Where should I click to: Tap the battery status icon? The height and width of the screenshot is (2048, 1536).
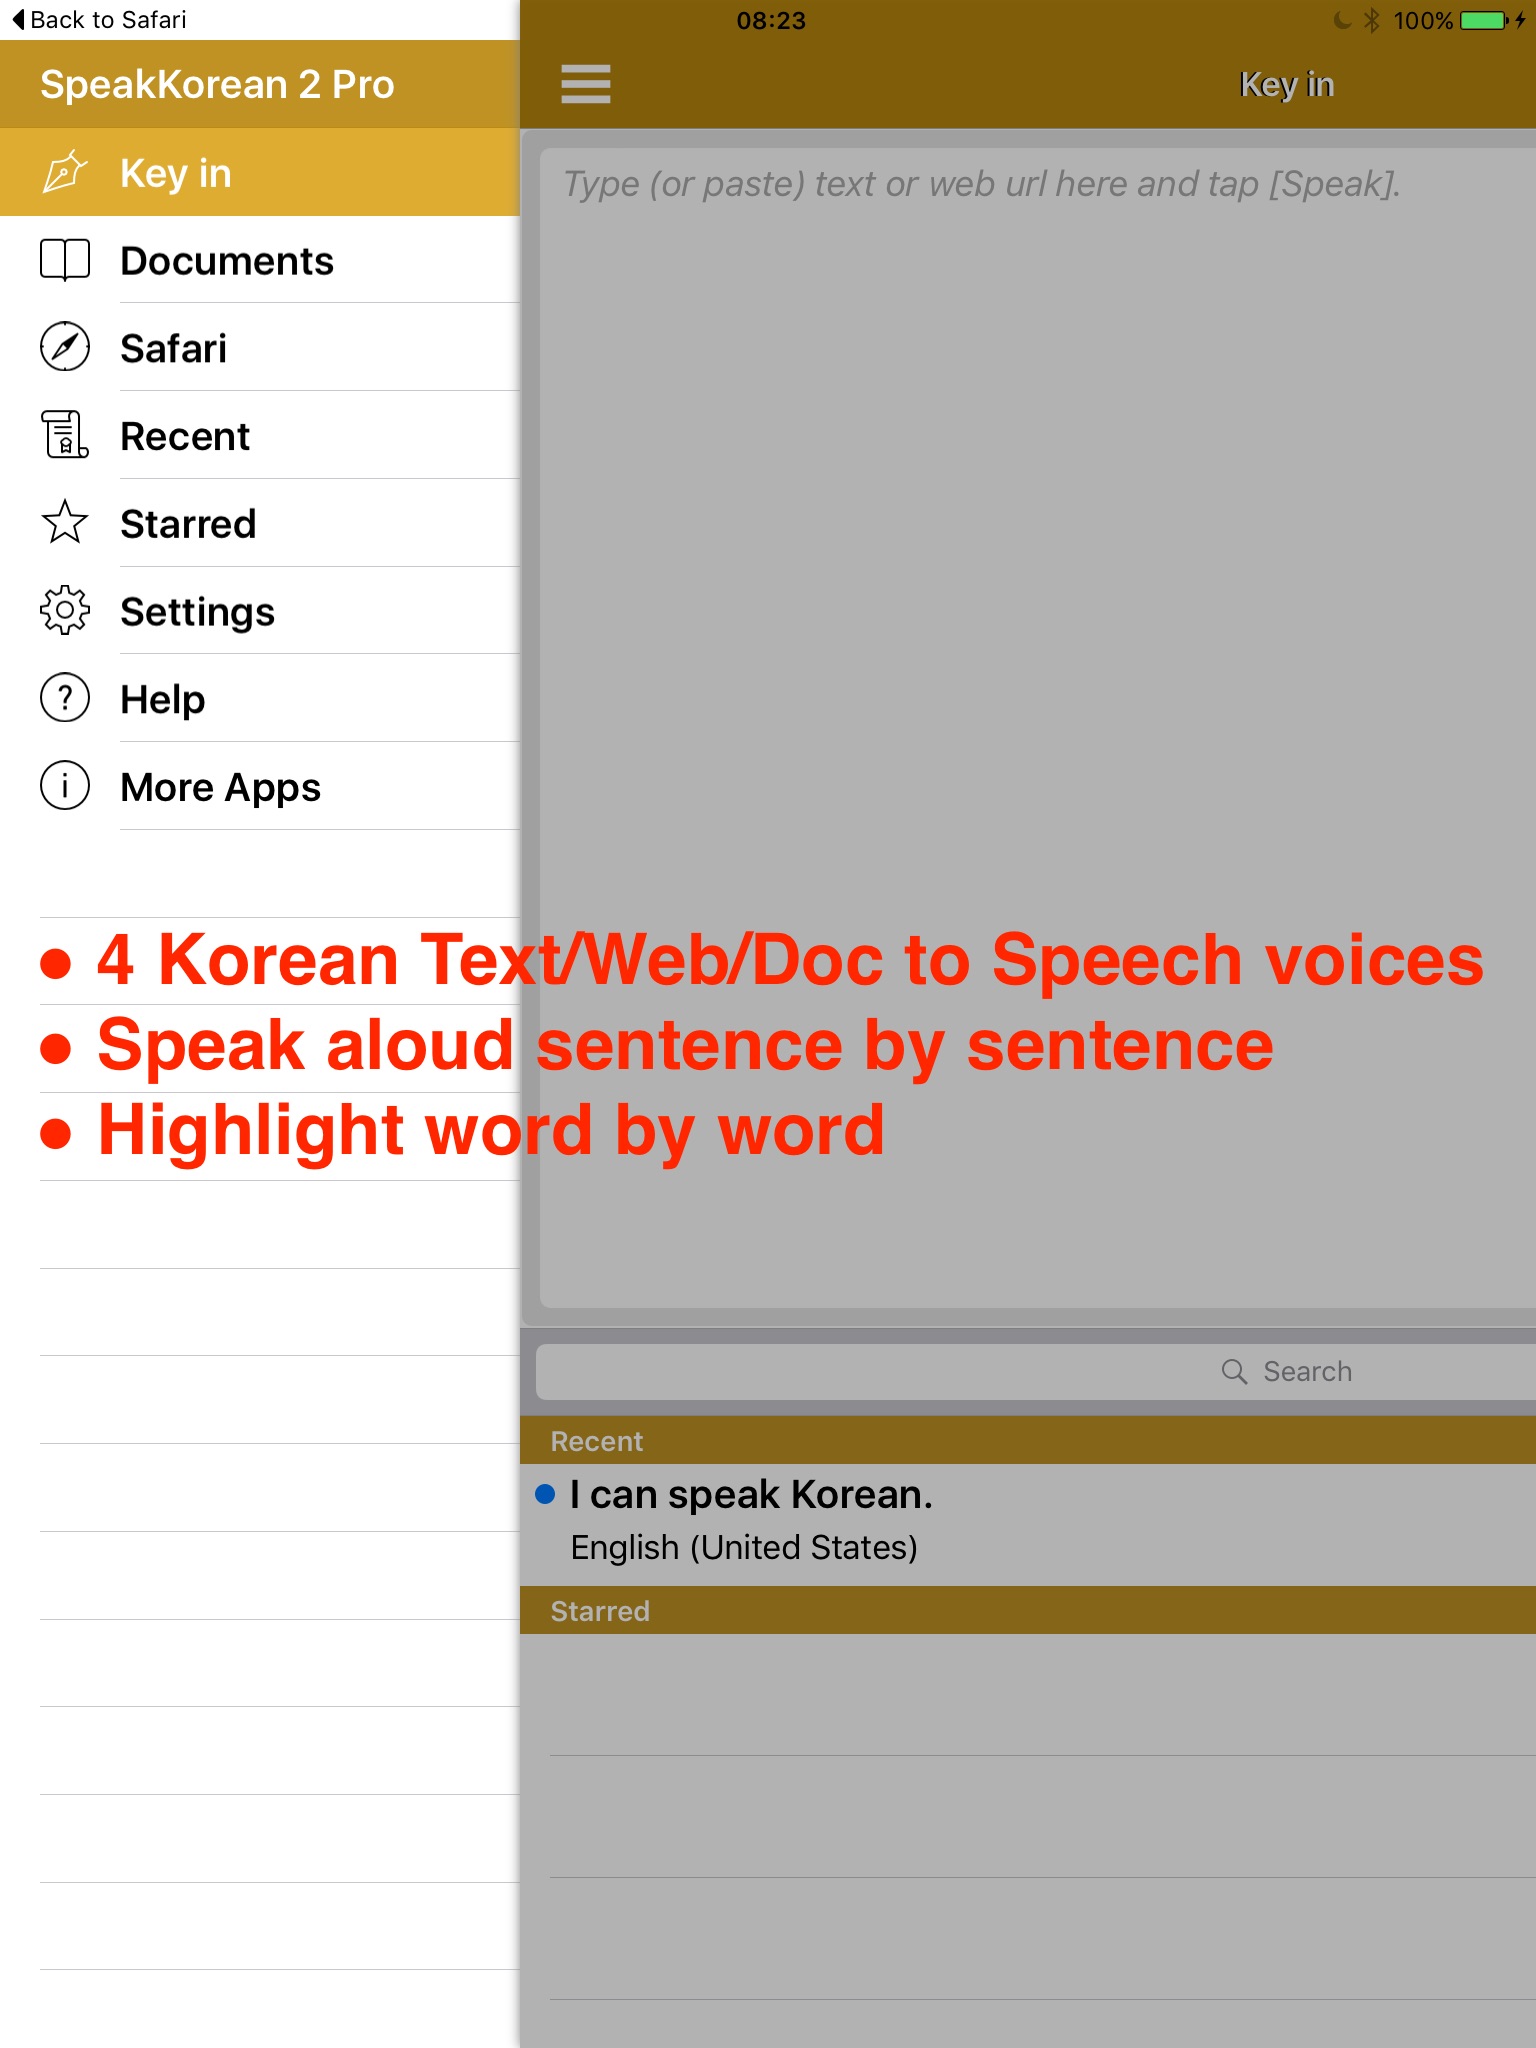coord(1484,20)
